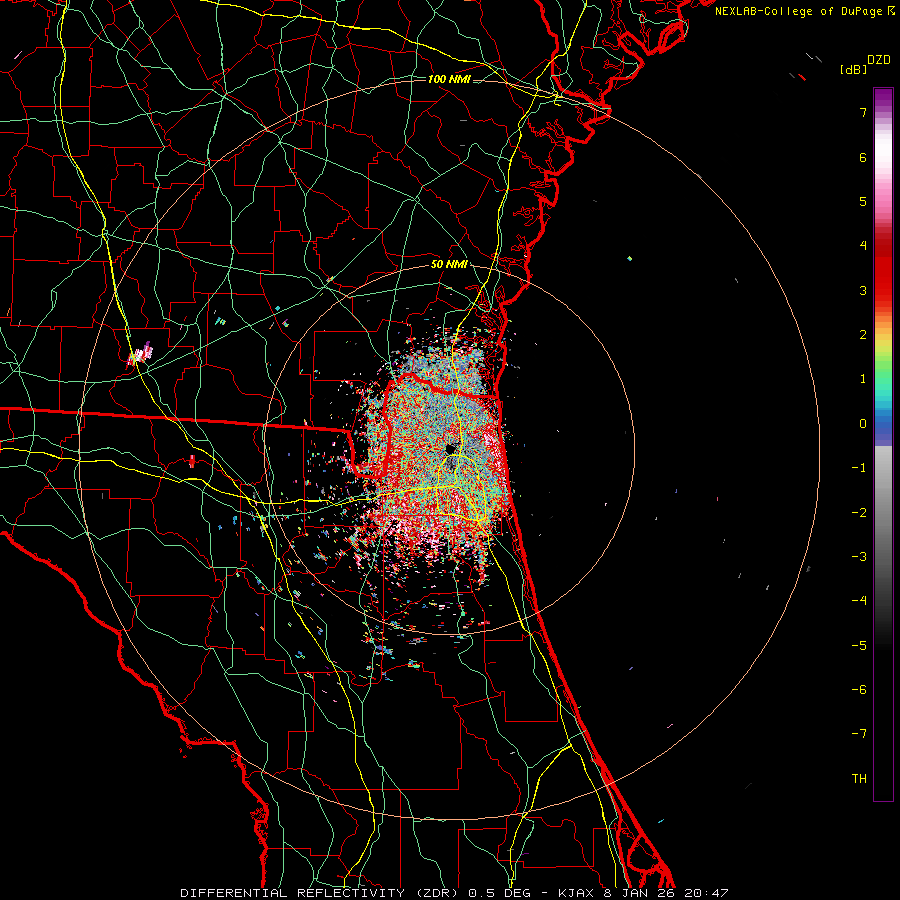Viewport: 900px width, 900px height.
Task: Click the dark radar site hole at echo center
Action: (451, 449)
